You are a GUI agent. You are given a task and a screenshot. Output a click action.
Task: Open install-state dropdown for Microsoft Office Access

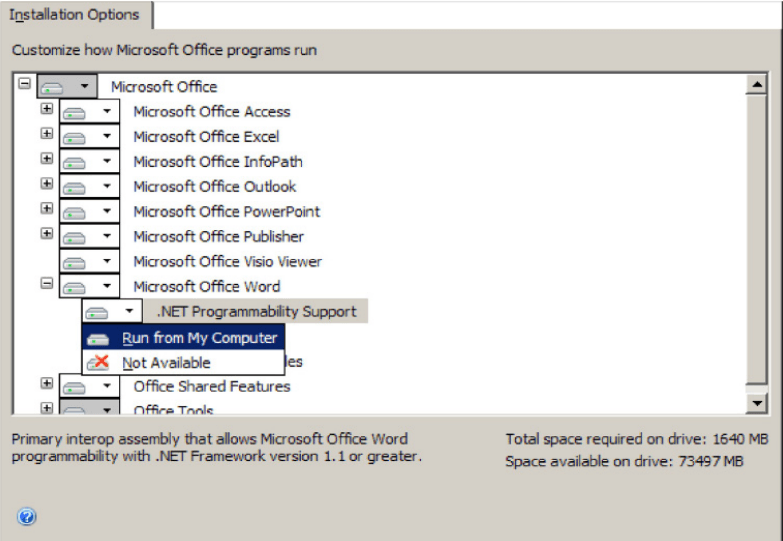click(x=89, y=111)
